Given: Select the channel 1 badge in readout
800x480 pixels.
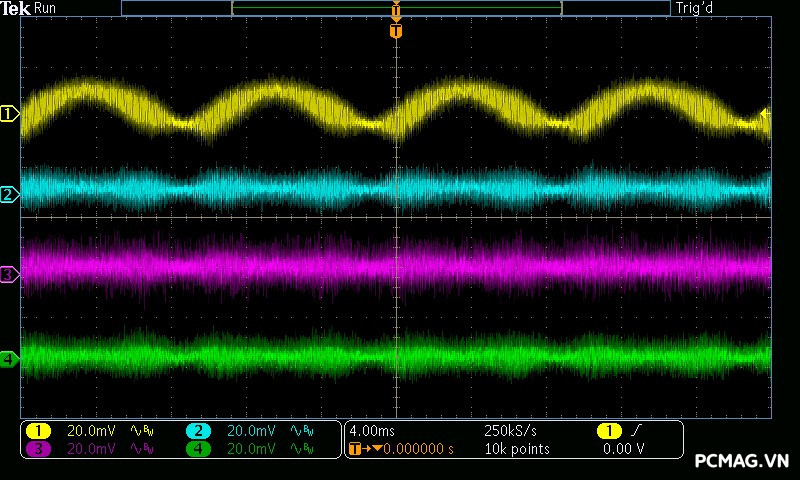Looking at the screenshot, I should click(38, 430).
